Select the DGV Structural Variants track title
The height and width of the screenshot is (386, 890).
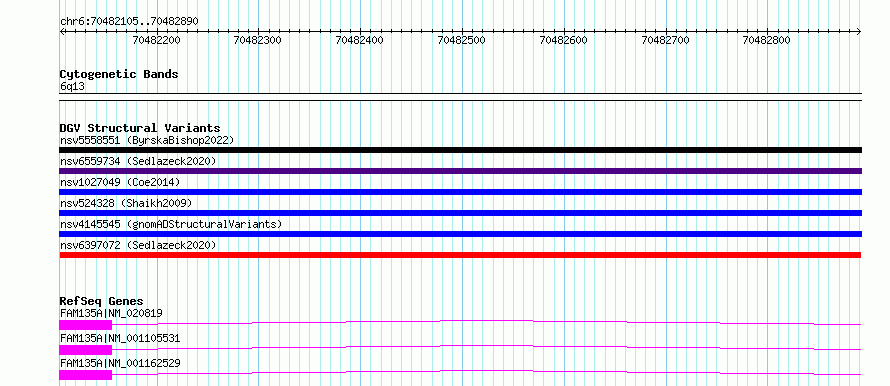(140, 128)
